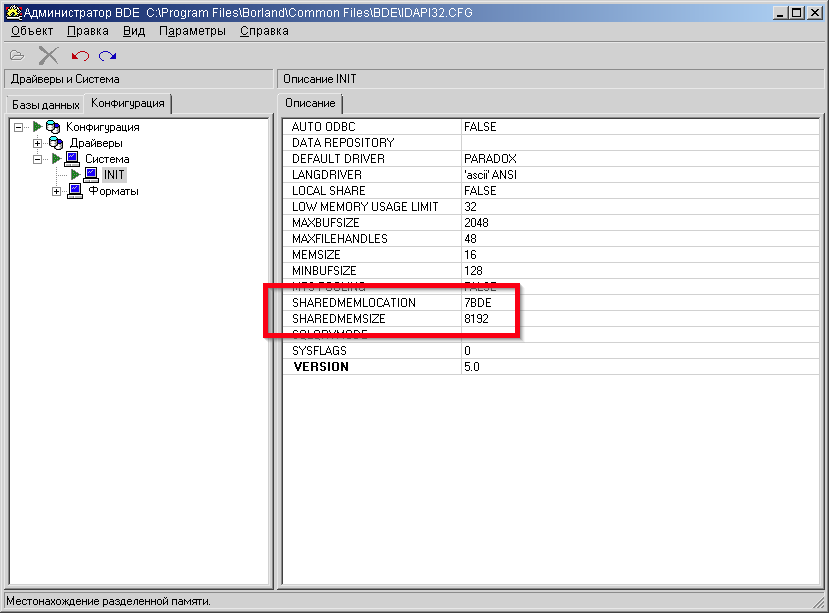Viewport: 829px width, 613px height.
Task: Click the Delete X toolbar icon
Action: coord(48,56)
